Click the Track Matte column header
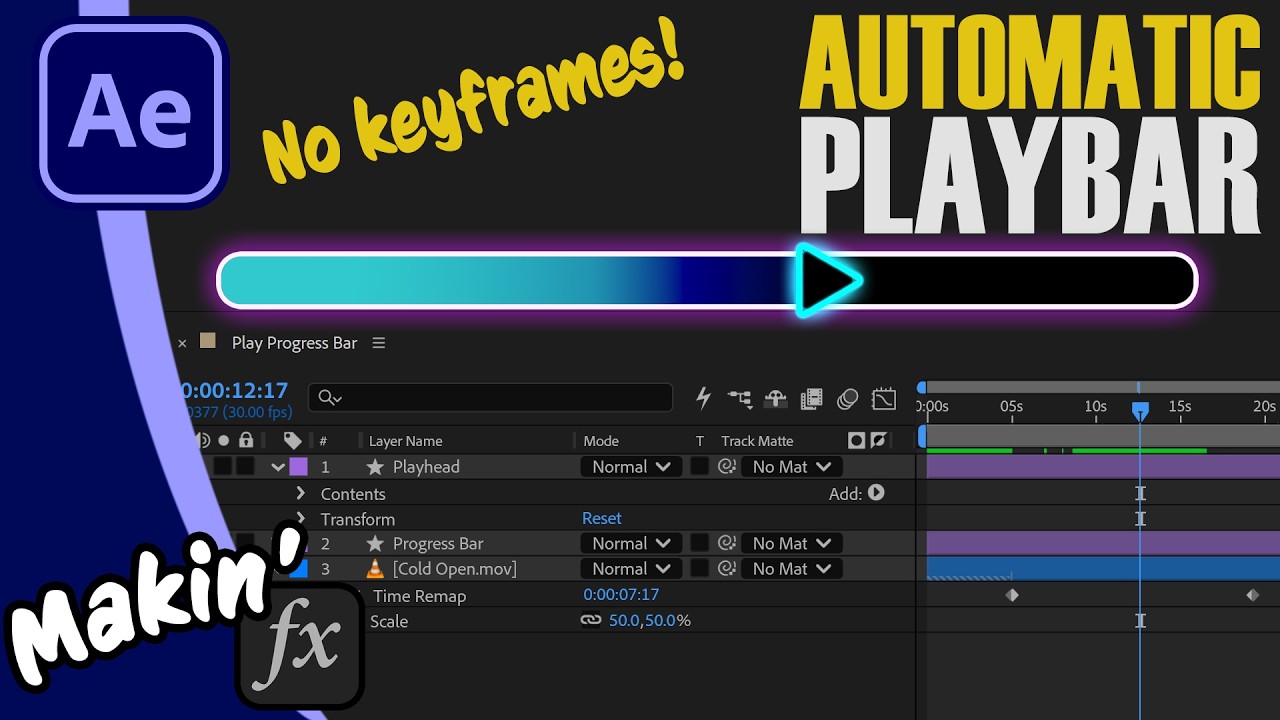1280x720 pixels. [x=757, y=441]
